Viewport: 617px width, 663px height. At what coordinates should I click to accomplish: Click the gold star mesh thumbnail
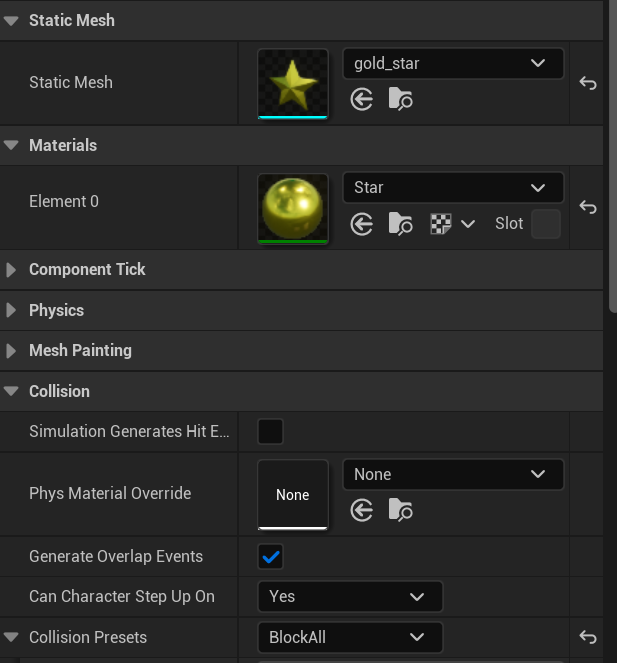point(293,84)
